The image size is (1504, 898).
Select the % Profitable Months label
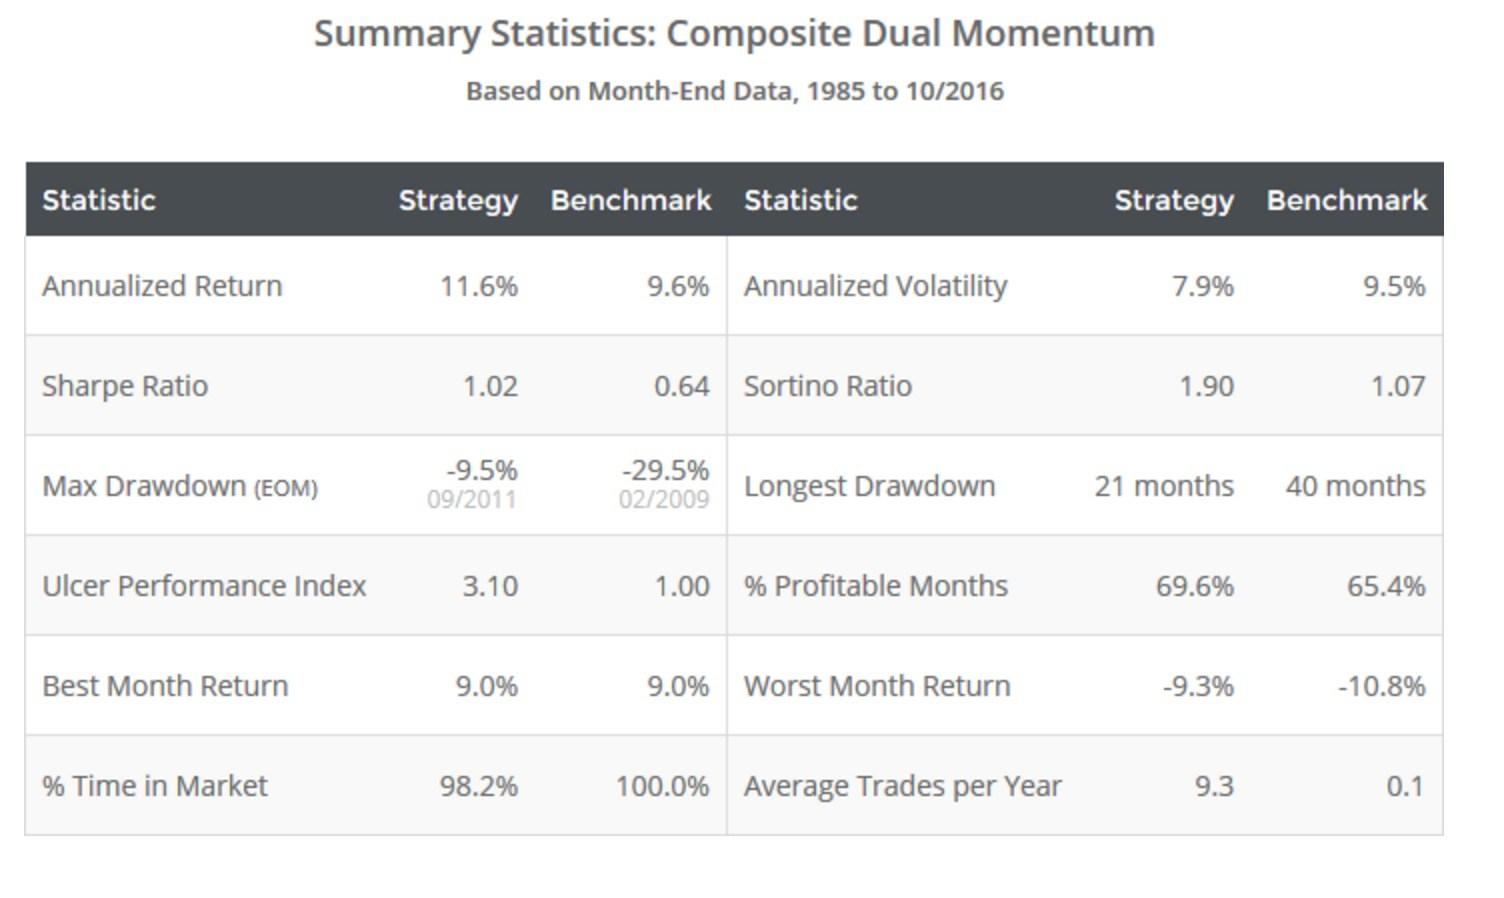tap(875, 586)
